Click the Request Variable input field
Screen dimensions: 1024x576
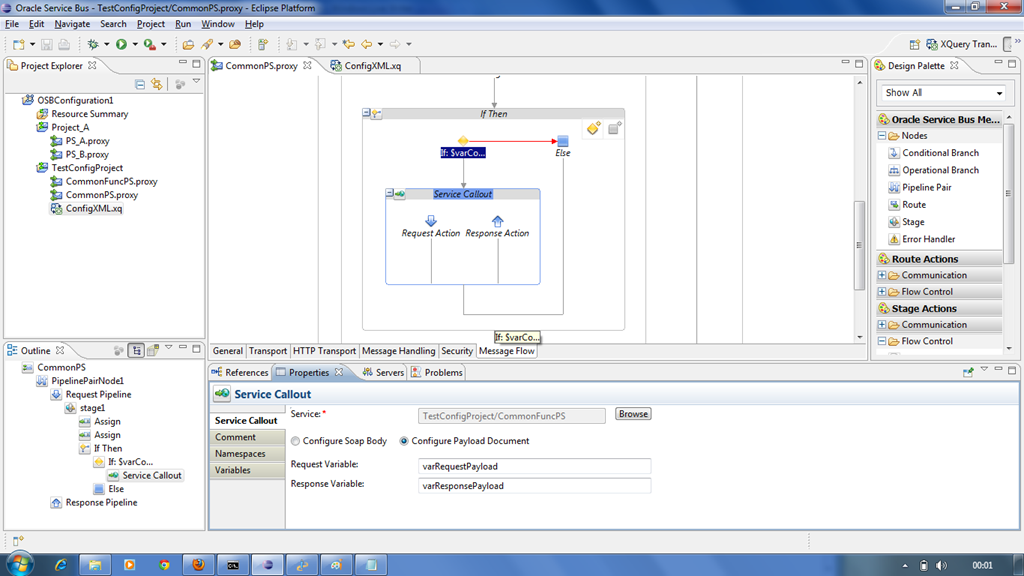click(534, 466)
